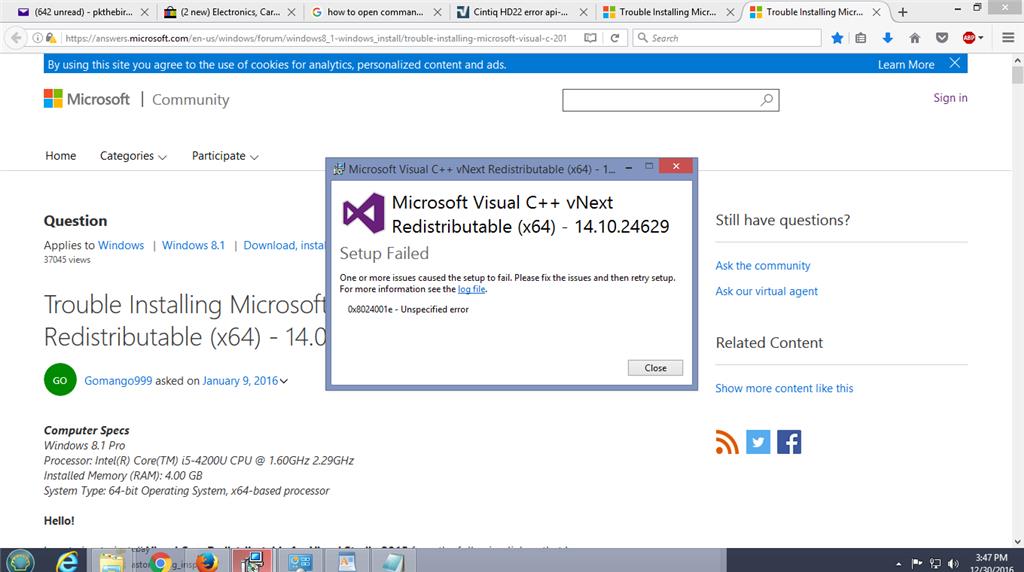The image size is (1024, 572).
Task: Click Close in the Setup Failed dialog
Action: (655, 368)
